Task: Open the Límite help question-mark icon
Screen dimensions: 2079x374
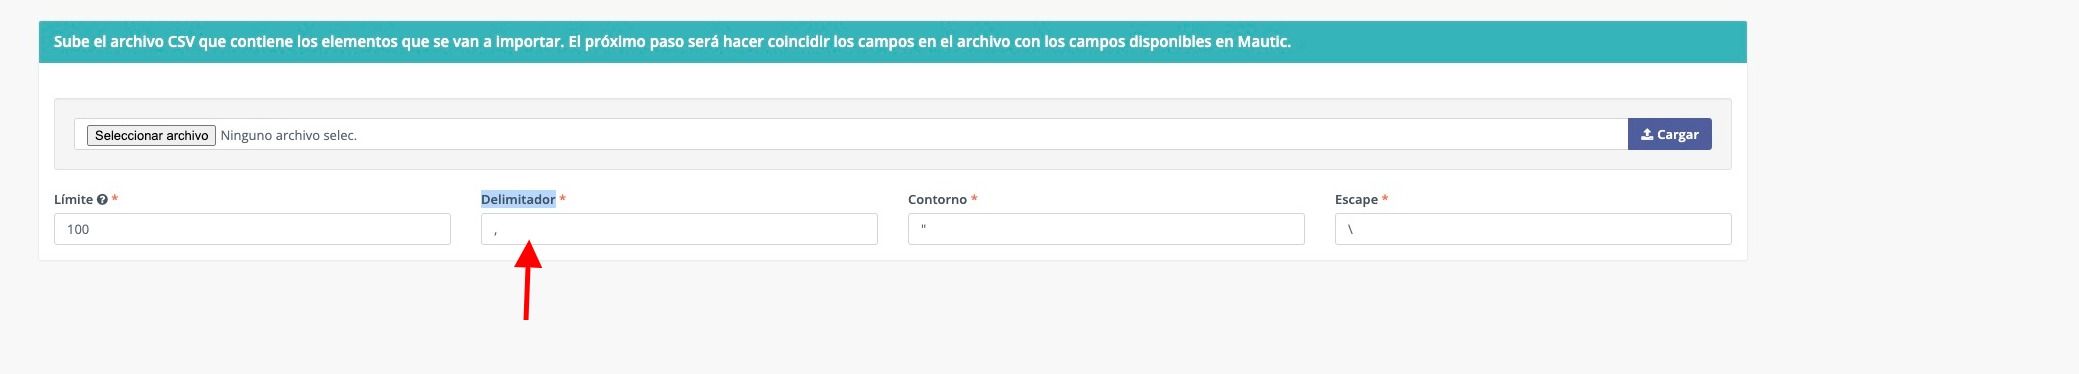Action: (x=102, y=200)
